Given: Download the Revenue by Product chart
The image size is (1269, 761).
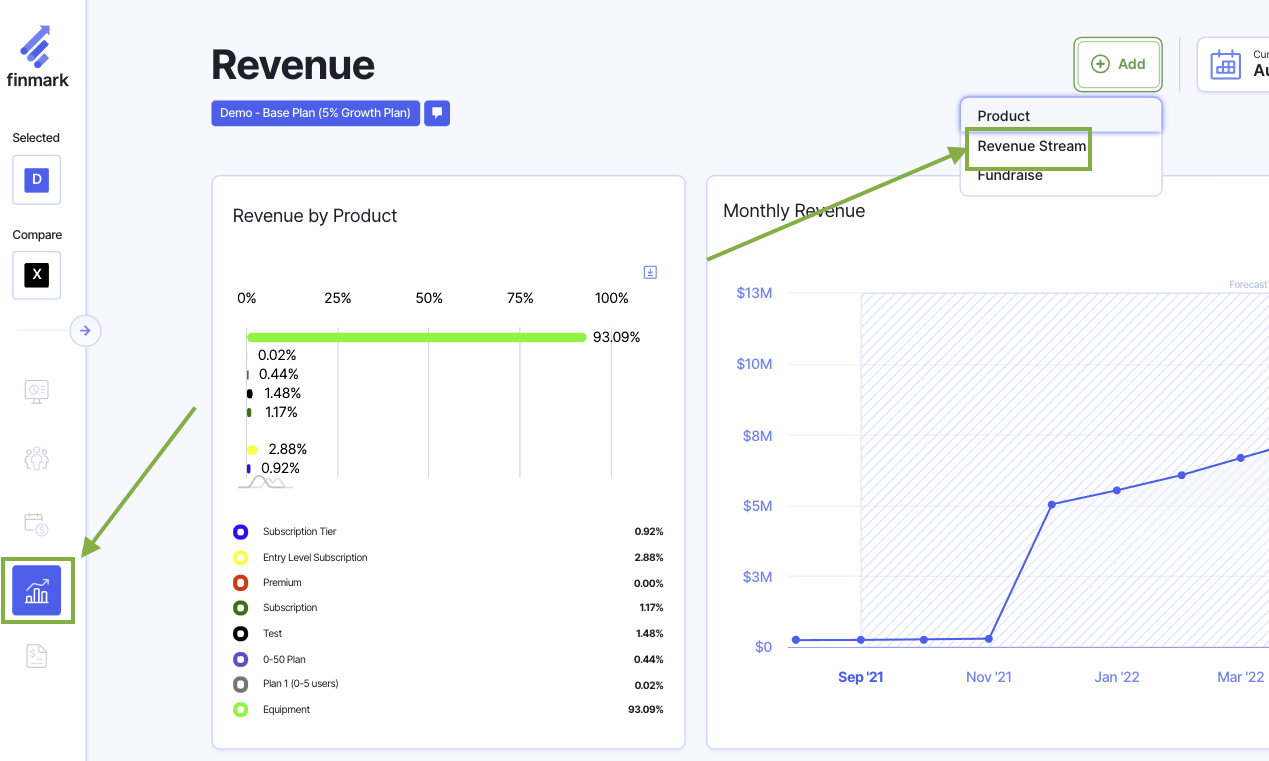Looking at the screenshot, I should pos(650,272).
